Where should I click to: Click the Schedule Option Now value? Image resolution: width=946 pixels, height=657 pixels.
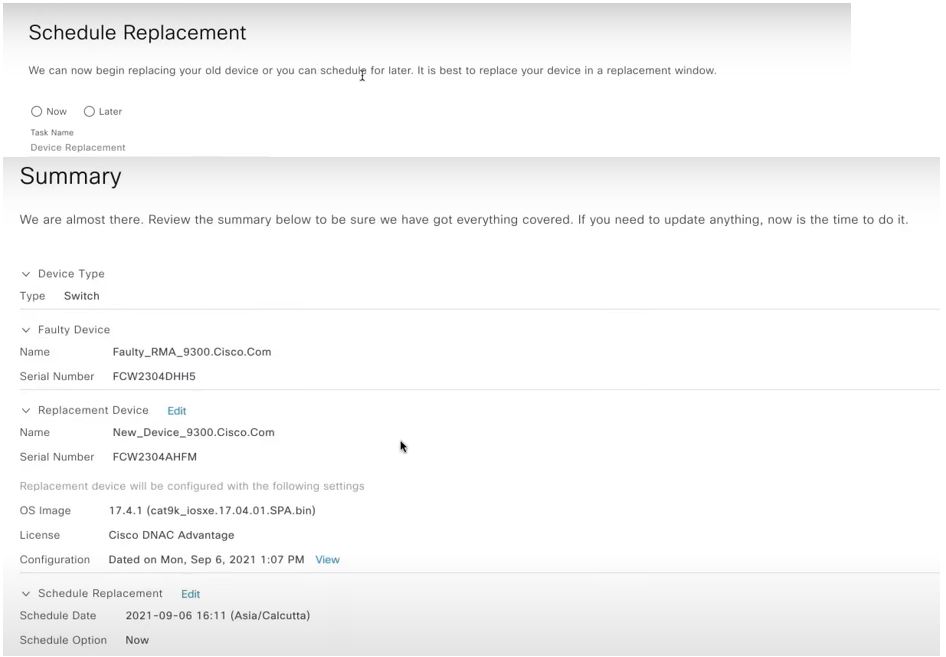(x=137, y=640)
